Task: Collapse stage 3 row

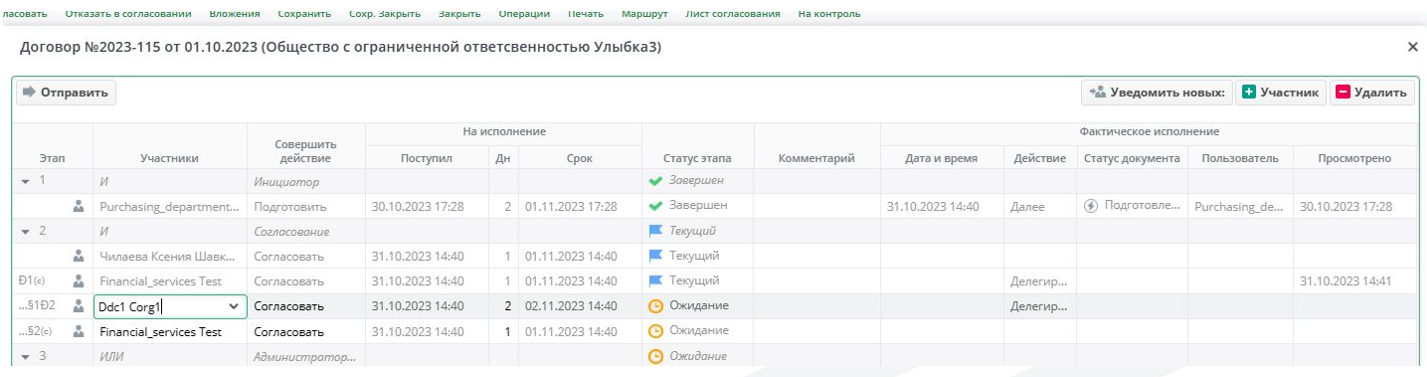Action: 25,357
